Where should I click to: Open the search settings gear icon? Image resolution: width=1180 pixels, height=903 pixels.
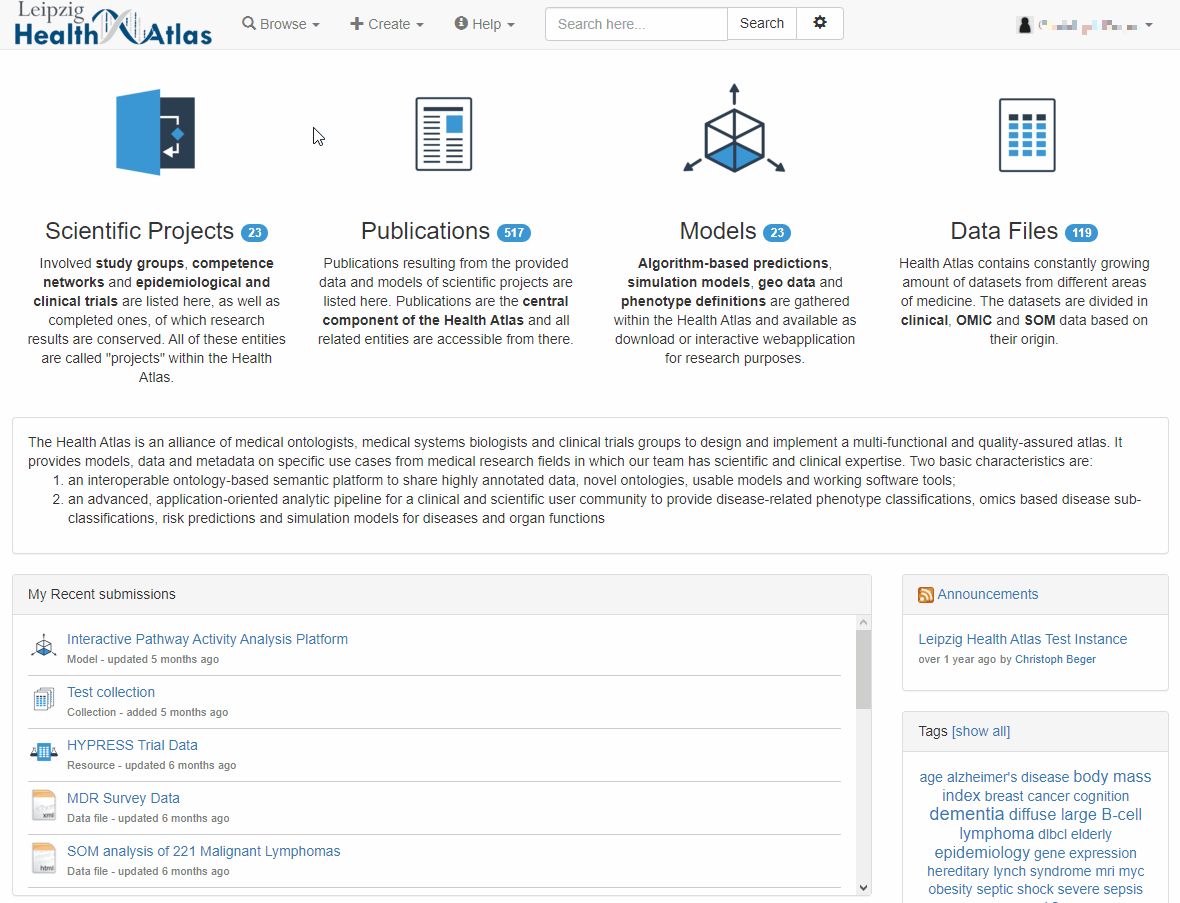point(820,24)
